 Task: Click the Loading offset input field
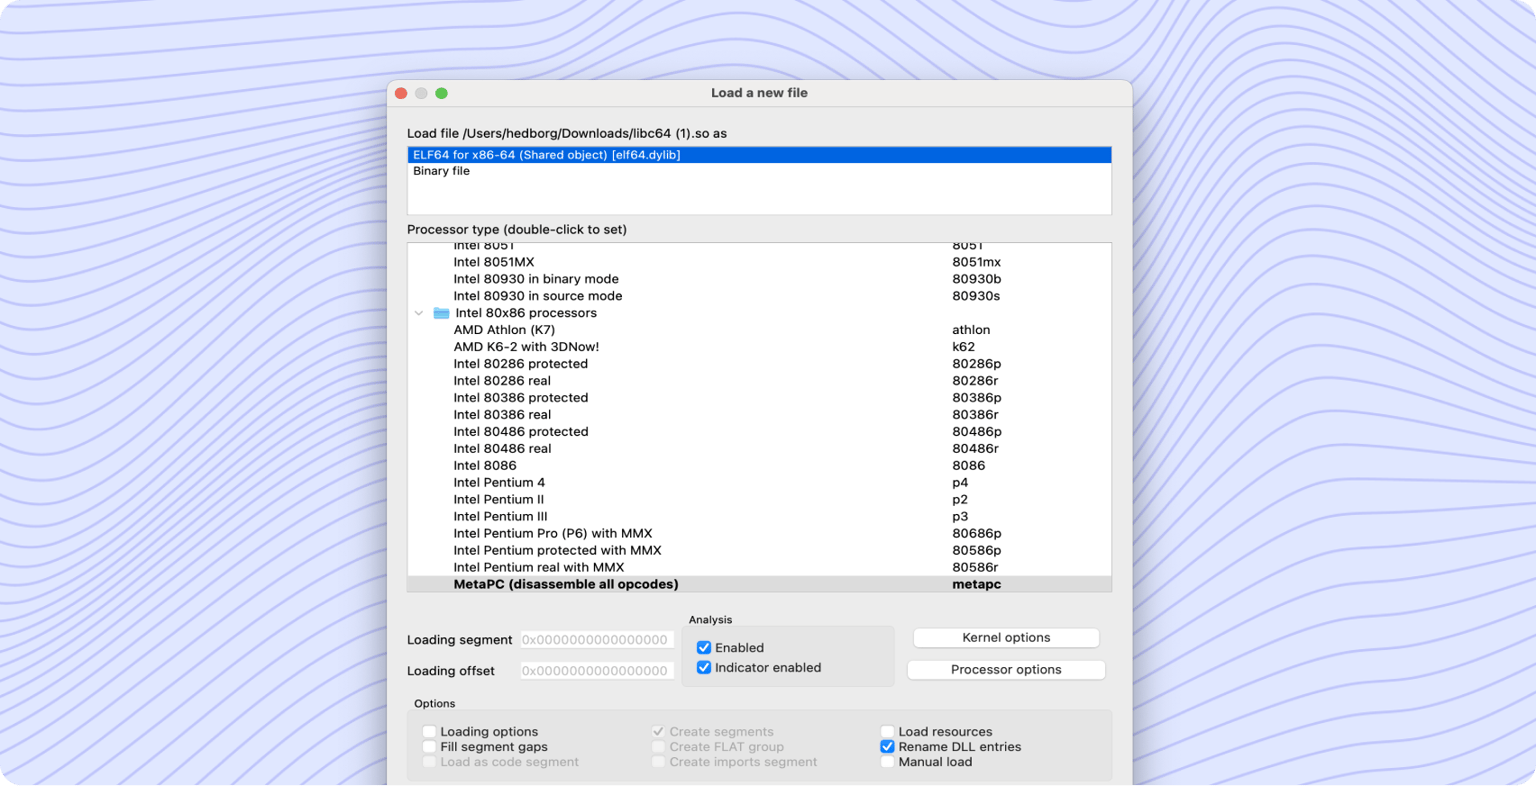coord(596,670)
